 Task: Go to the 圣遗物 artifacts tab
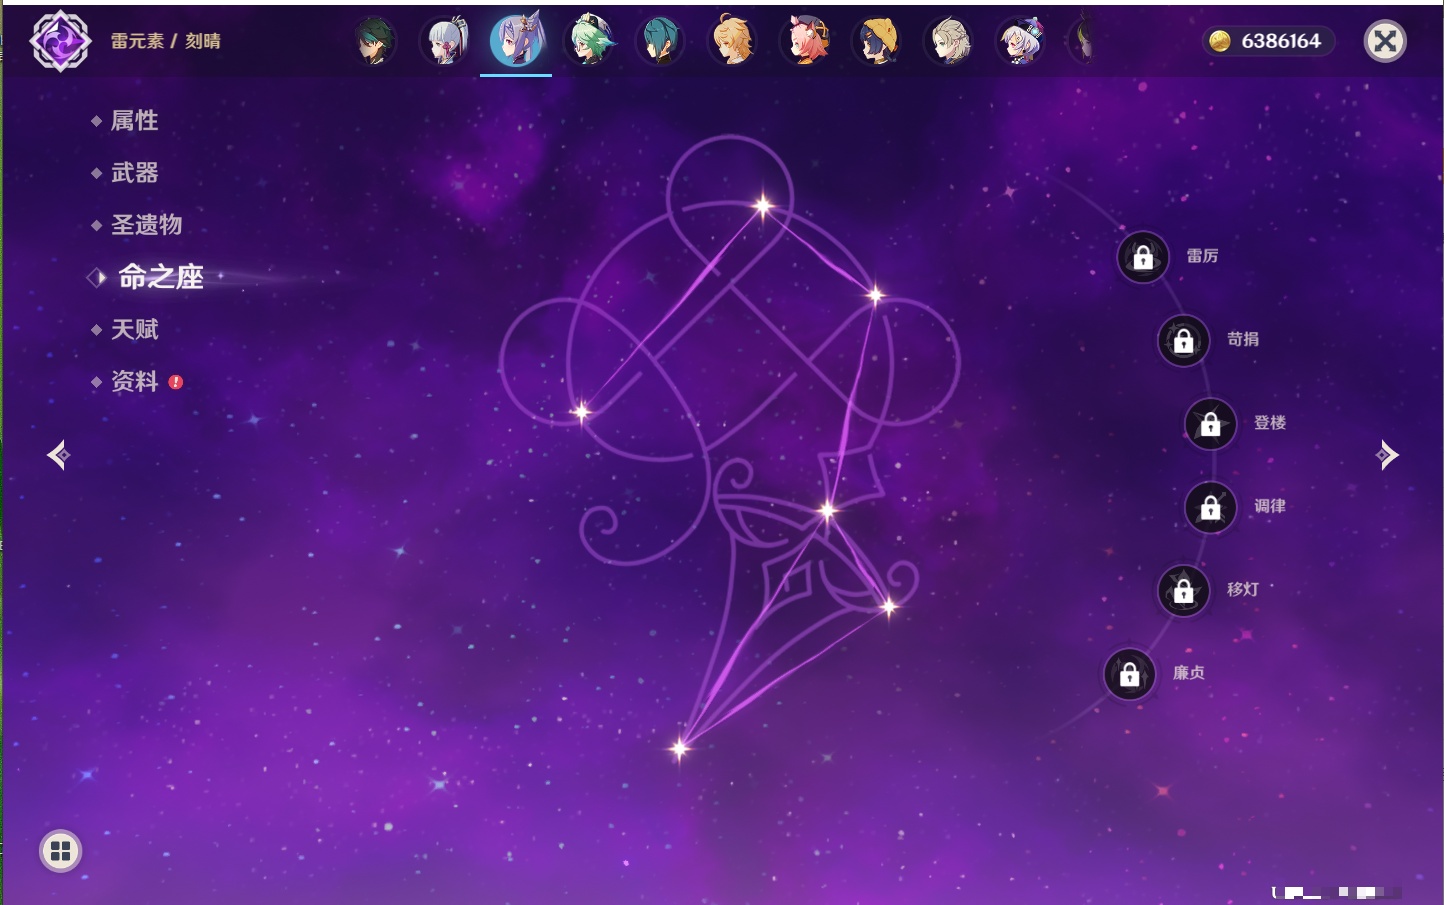(x=146, y=225)
